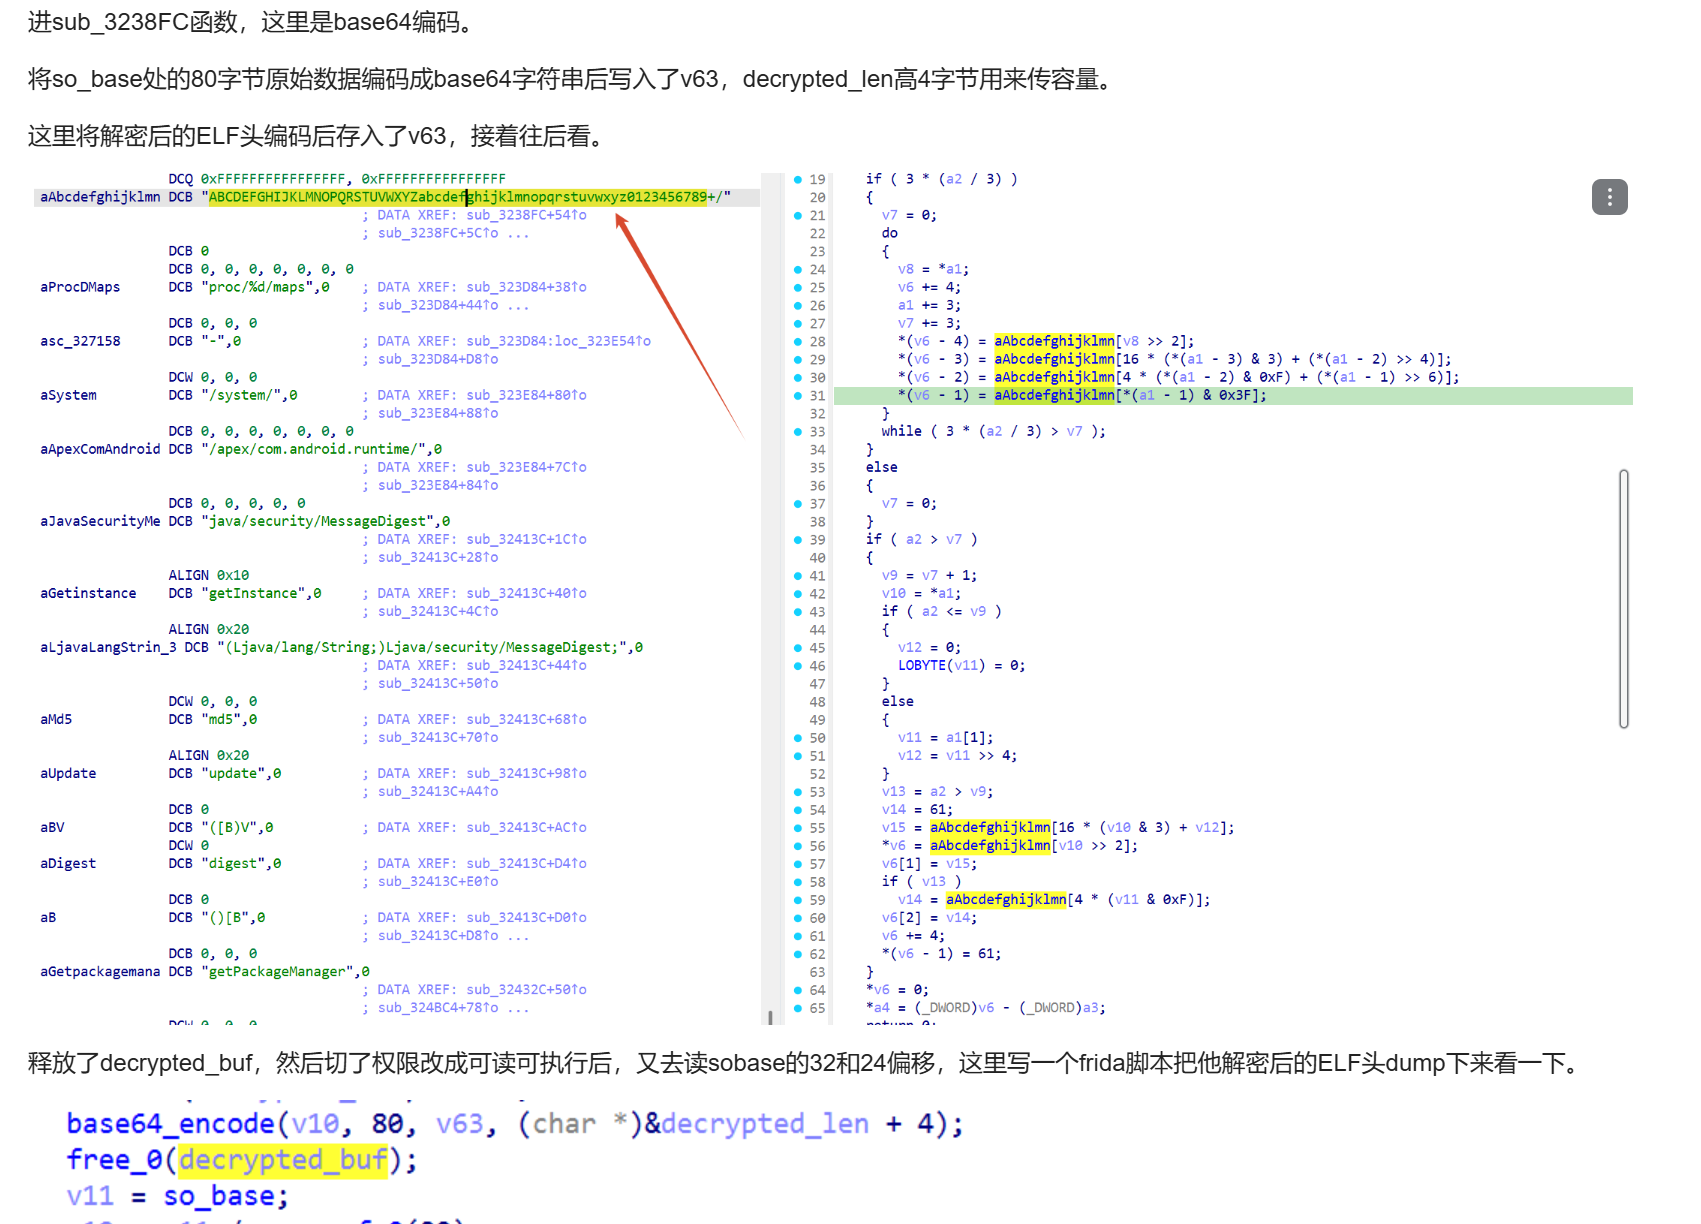Click the aSystem label
Viewport: 1701px width, 1224px height.
coord(68,395)
